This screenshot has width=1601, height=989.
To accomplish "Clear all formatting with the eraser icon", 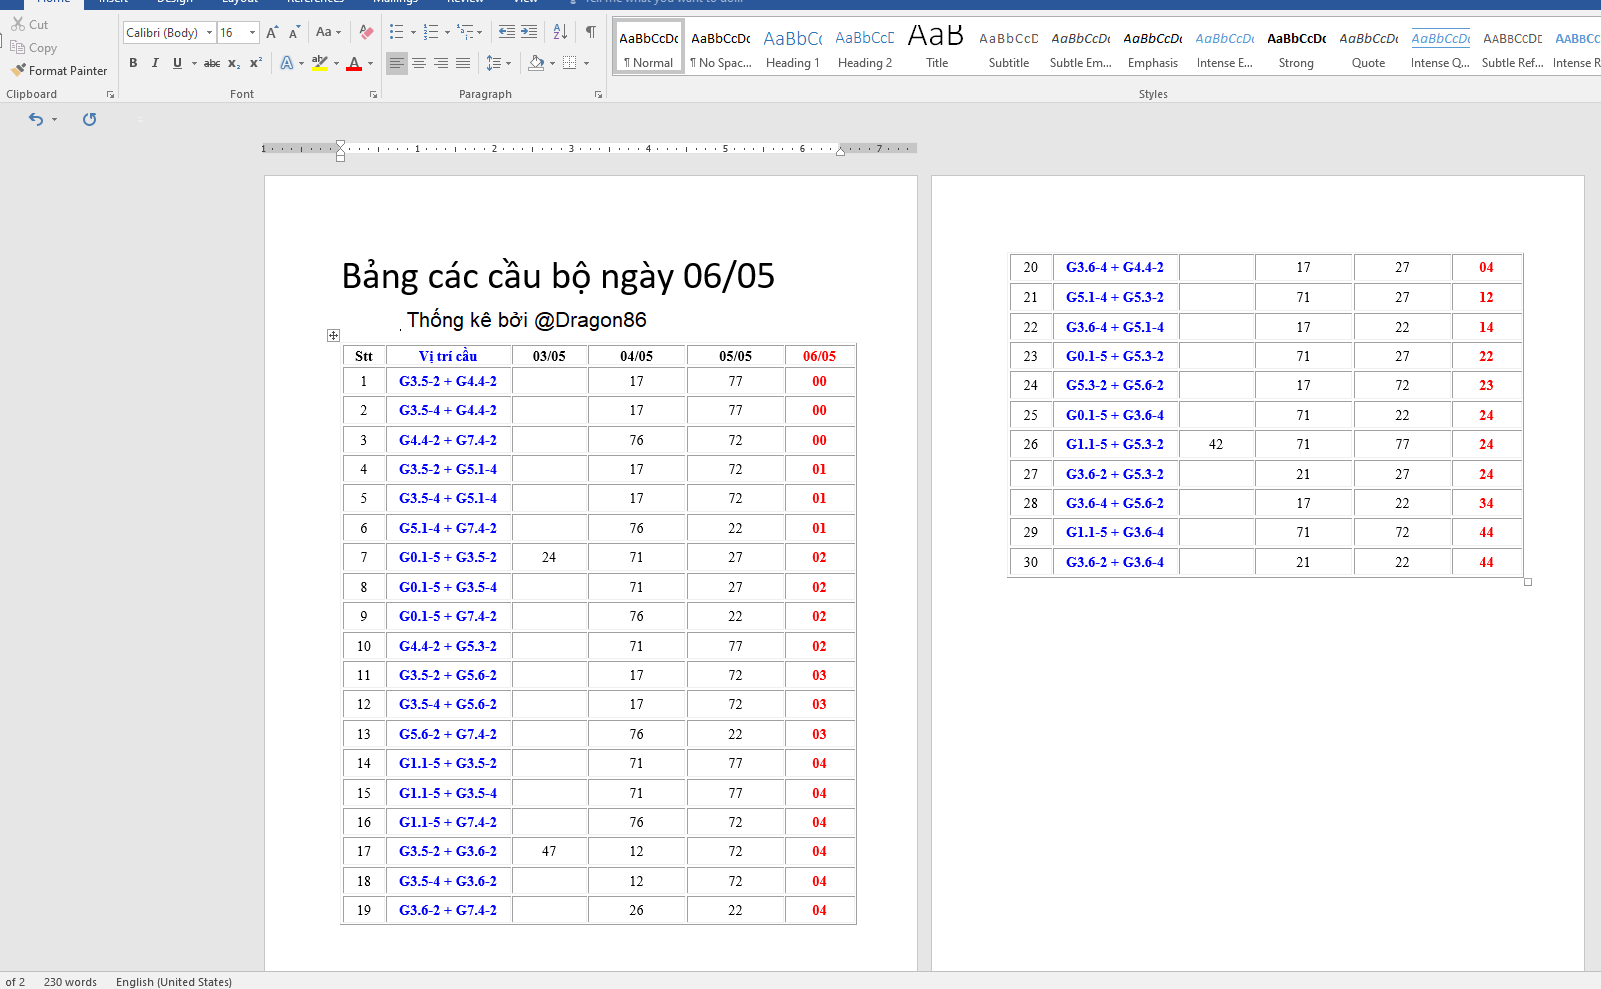I will (366, 32).
